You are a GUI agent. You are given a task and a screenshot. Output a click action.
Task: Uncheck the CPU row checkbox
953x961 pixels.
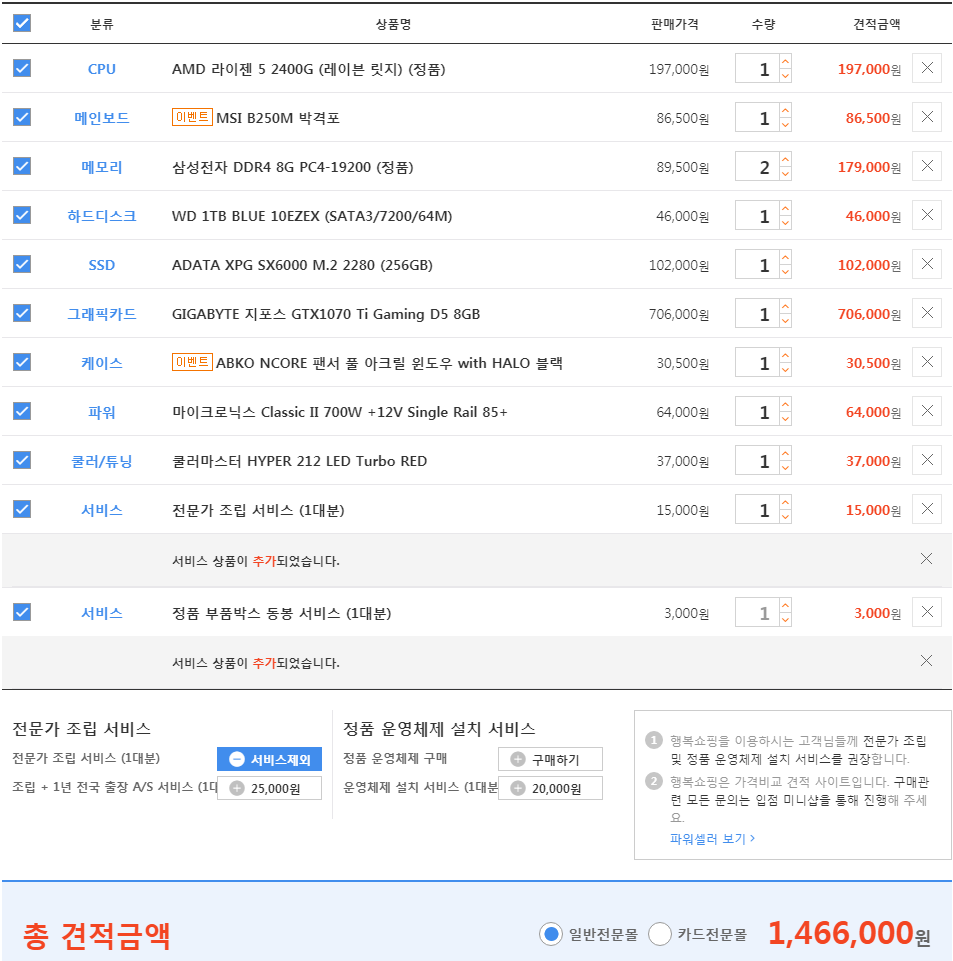click(22, 68)
